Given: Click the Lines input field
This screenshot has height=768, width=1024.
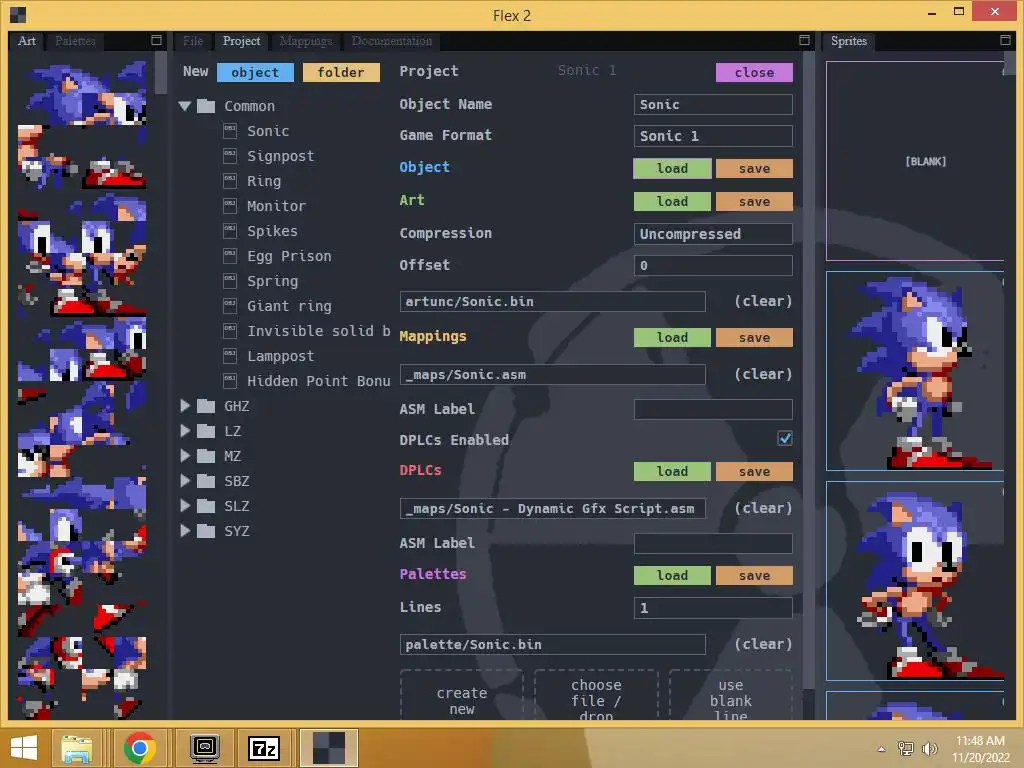Looking at the screenshot, I should [x=713, y=607].
